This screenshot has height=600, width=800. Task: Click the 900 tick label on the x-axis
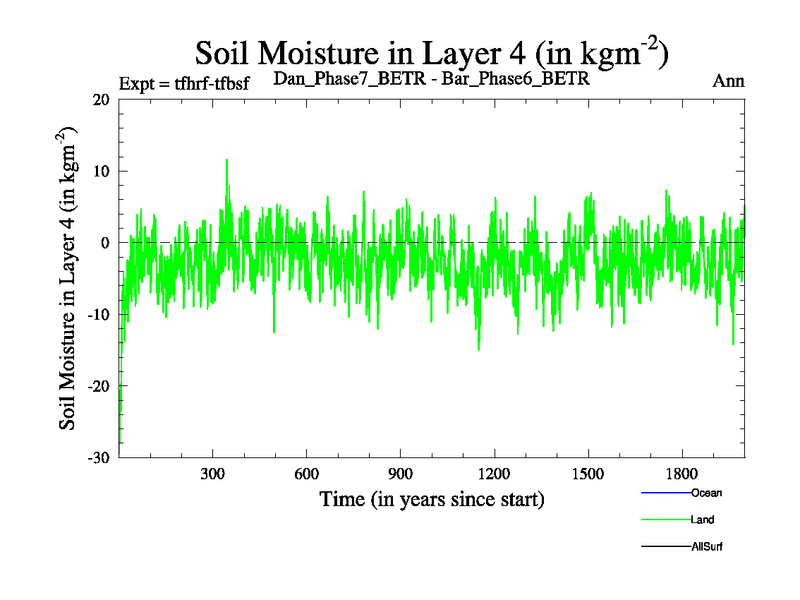(400, 473)
